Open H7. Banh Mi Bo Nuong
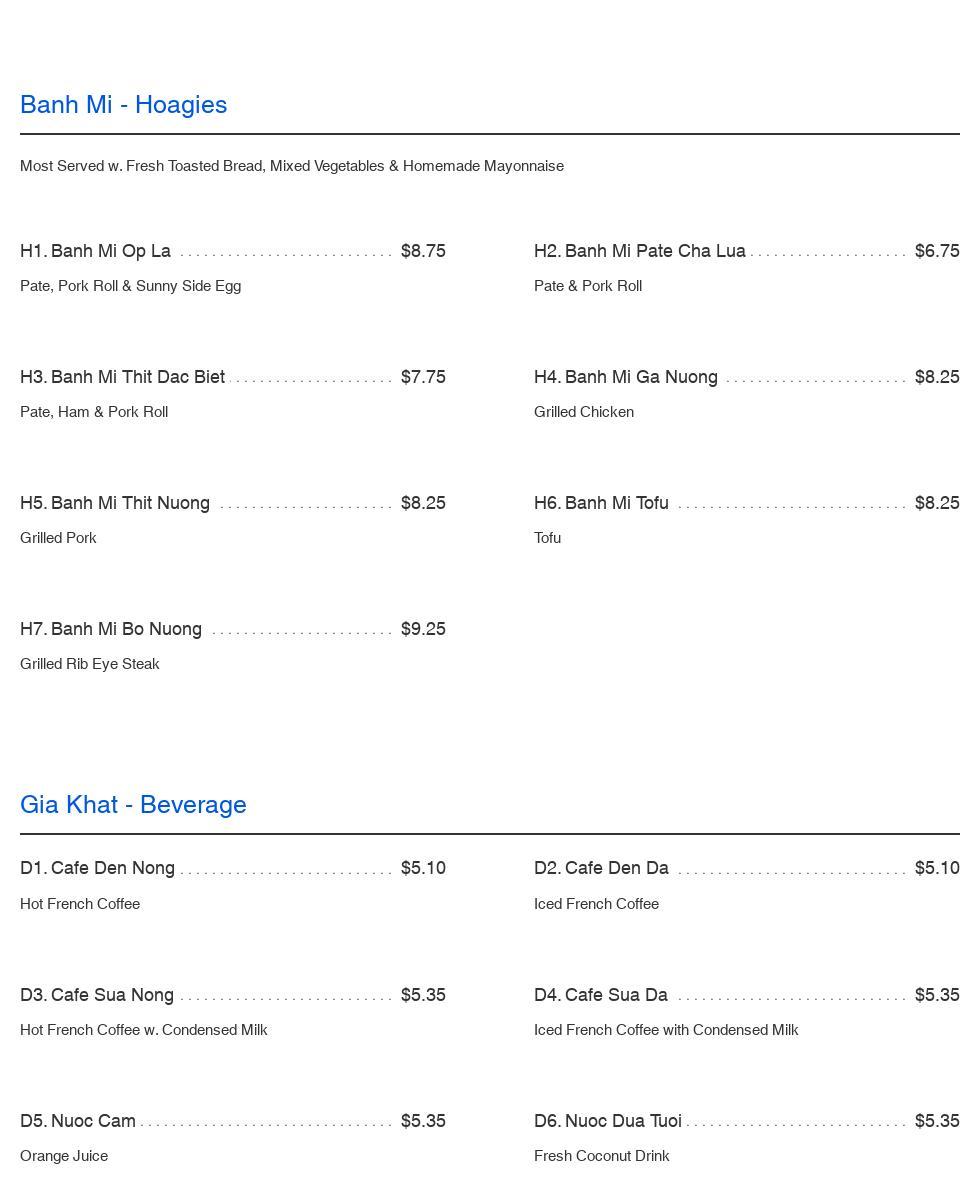 [x=111, y=629]
